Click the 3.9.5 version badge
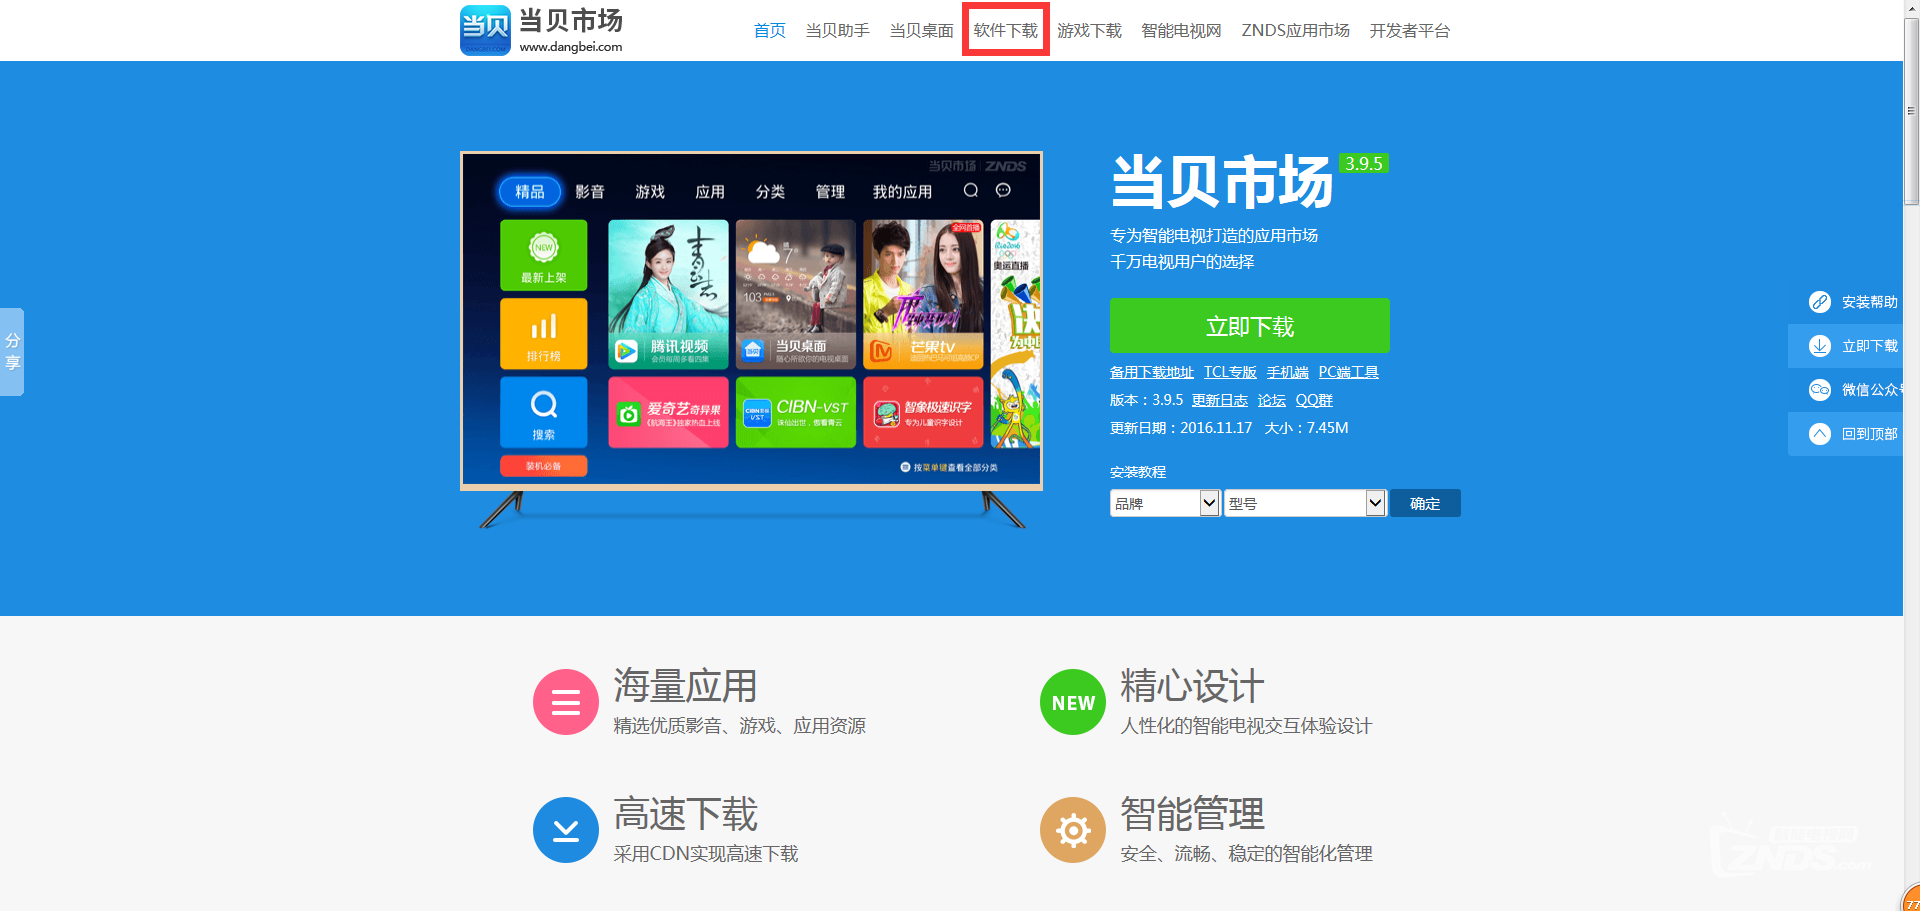 click(x=1364, y=164)
